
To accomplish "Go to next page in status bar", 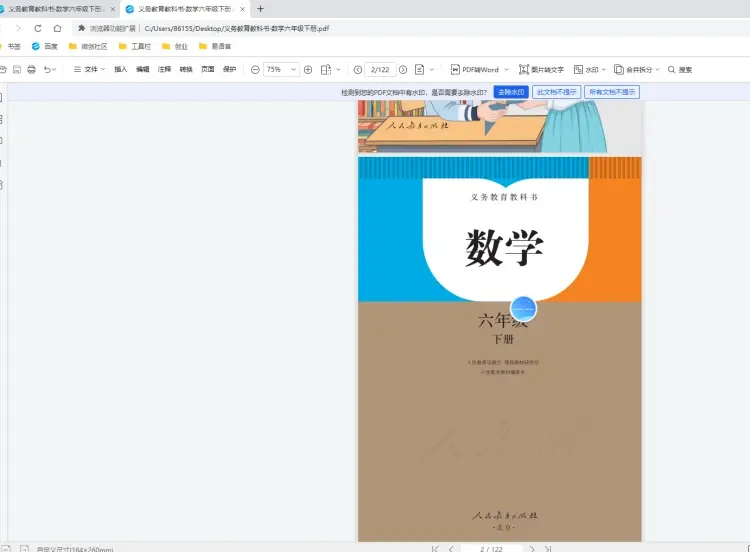I will (x=532, y=549).
